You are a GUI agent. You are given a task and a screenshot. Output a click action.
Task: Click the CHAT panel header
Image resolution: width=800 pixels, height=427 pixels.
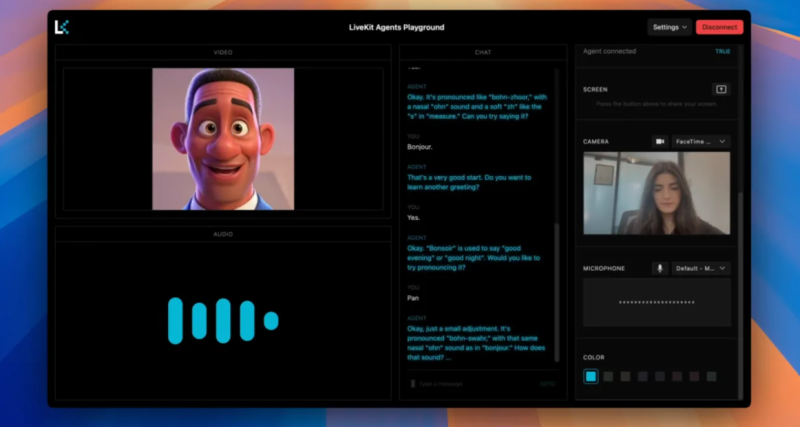click(x=483, y=52)
